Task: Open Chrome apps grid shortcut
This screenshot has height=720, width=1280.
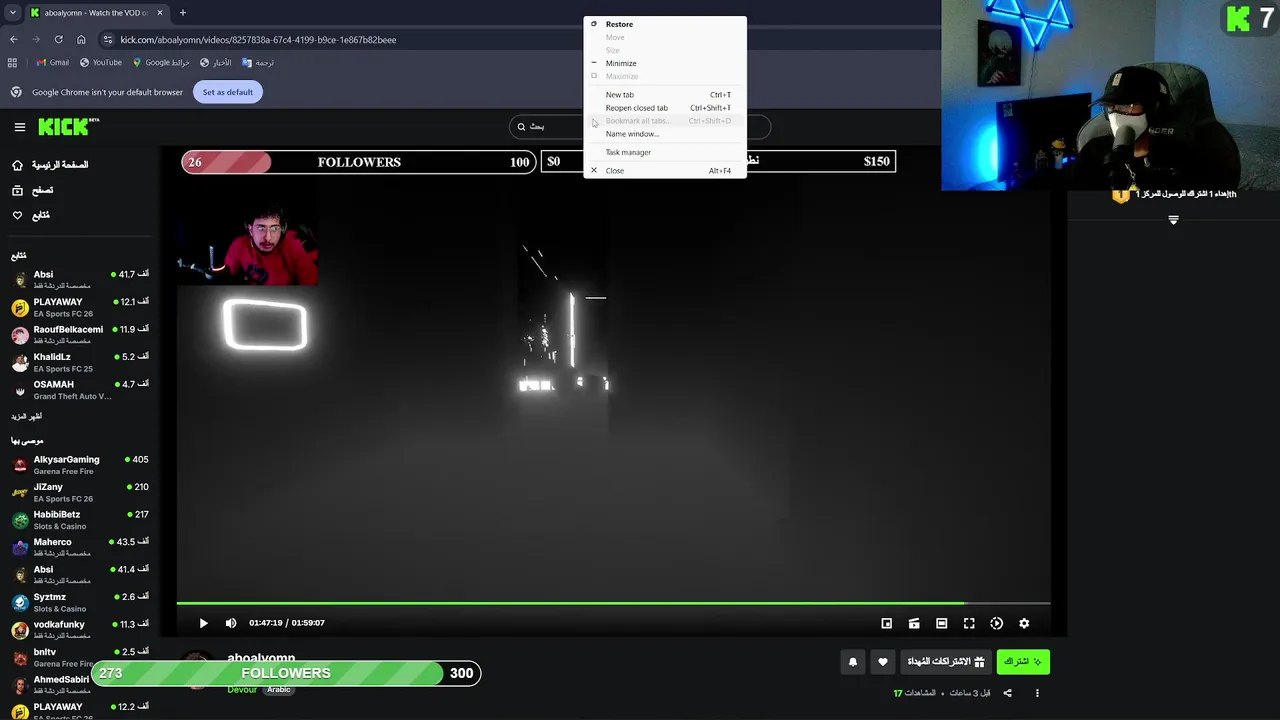Action: (x=12, y=63)
